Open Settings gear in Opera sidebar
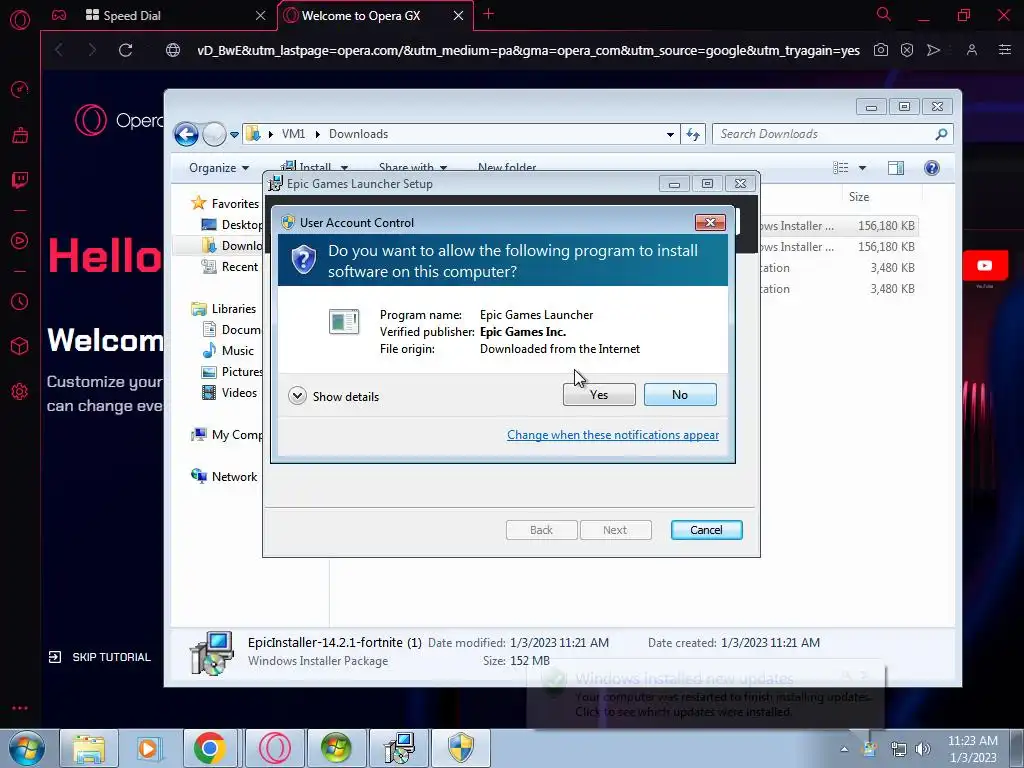 tap(20, 391)
